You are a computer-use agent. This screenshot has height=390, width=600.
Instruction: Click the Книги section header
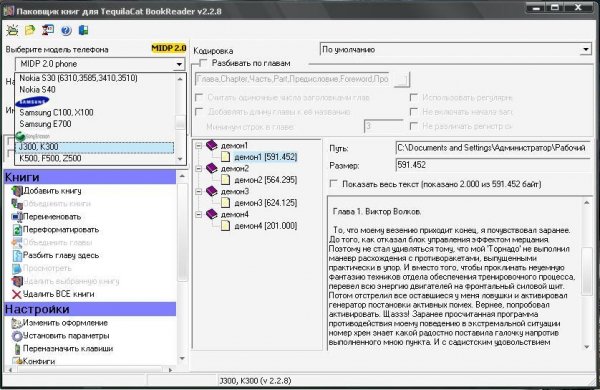(90, 177)
